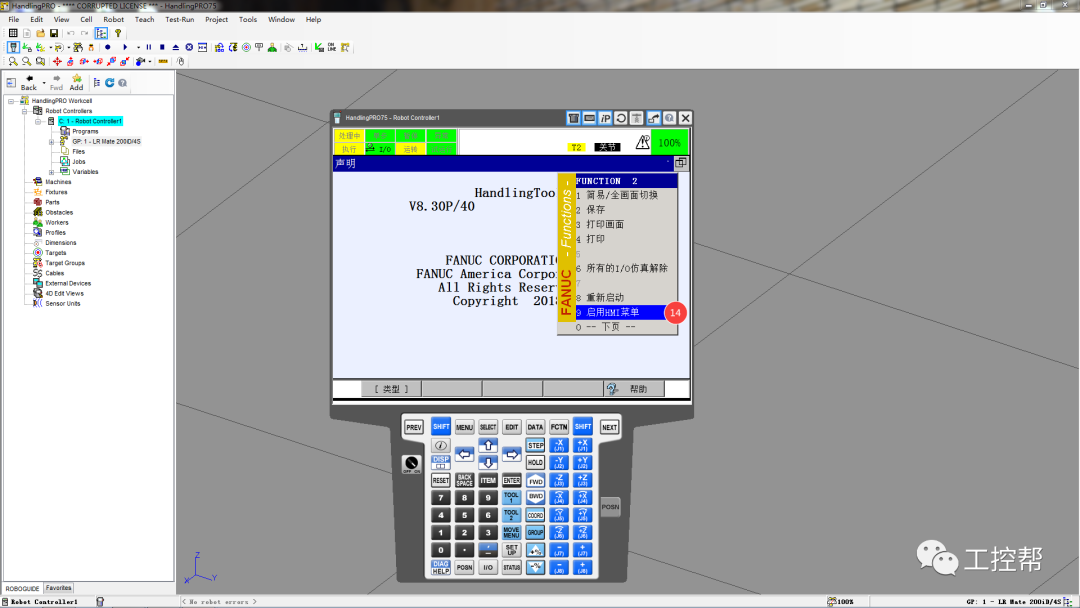This screenshot has width=1080, height=608.
Task: Click the pendant title bar help icon
Action: 669,118
